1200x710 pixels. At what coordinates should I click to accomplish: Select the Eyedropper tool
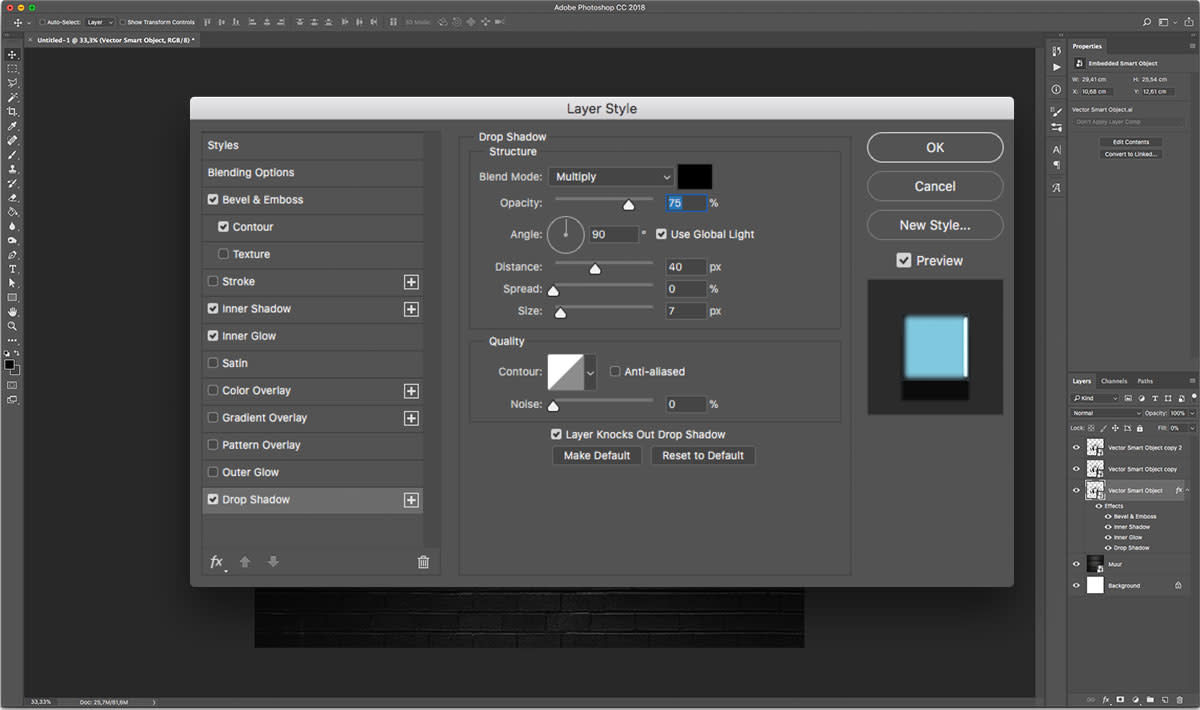[13, 126]
